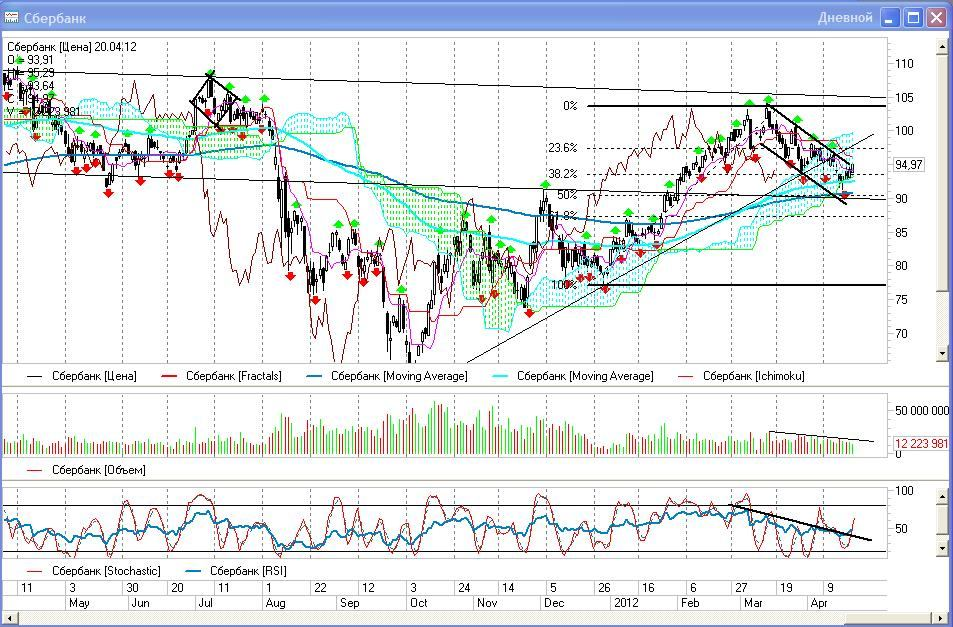Click the volume value label 12 223 981
The height and width of the screenshot is (627, 953).
(x=921, y=444)
